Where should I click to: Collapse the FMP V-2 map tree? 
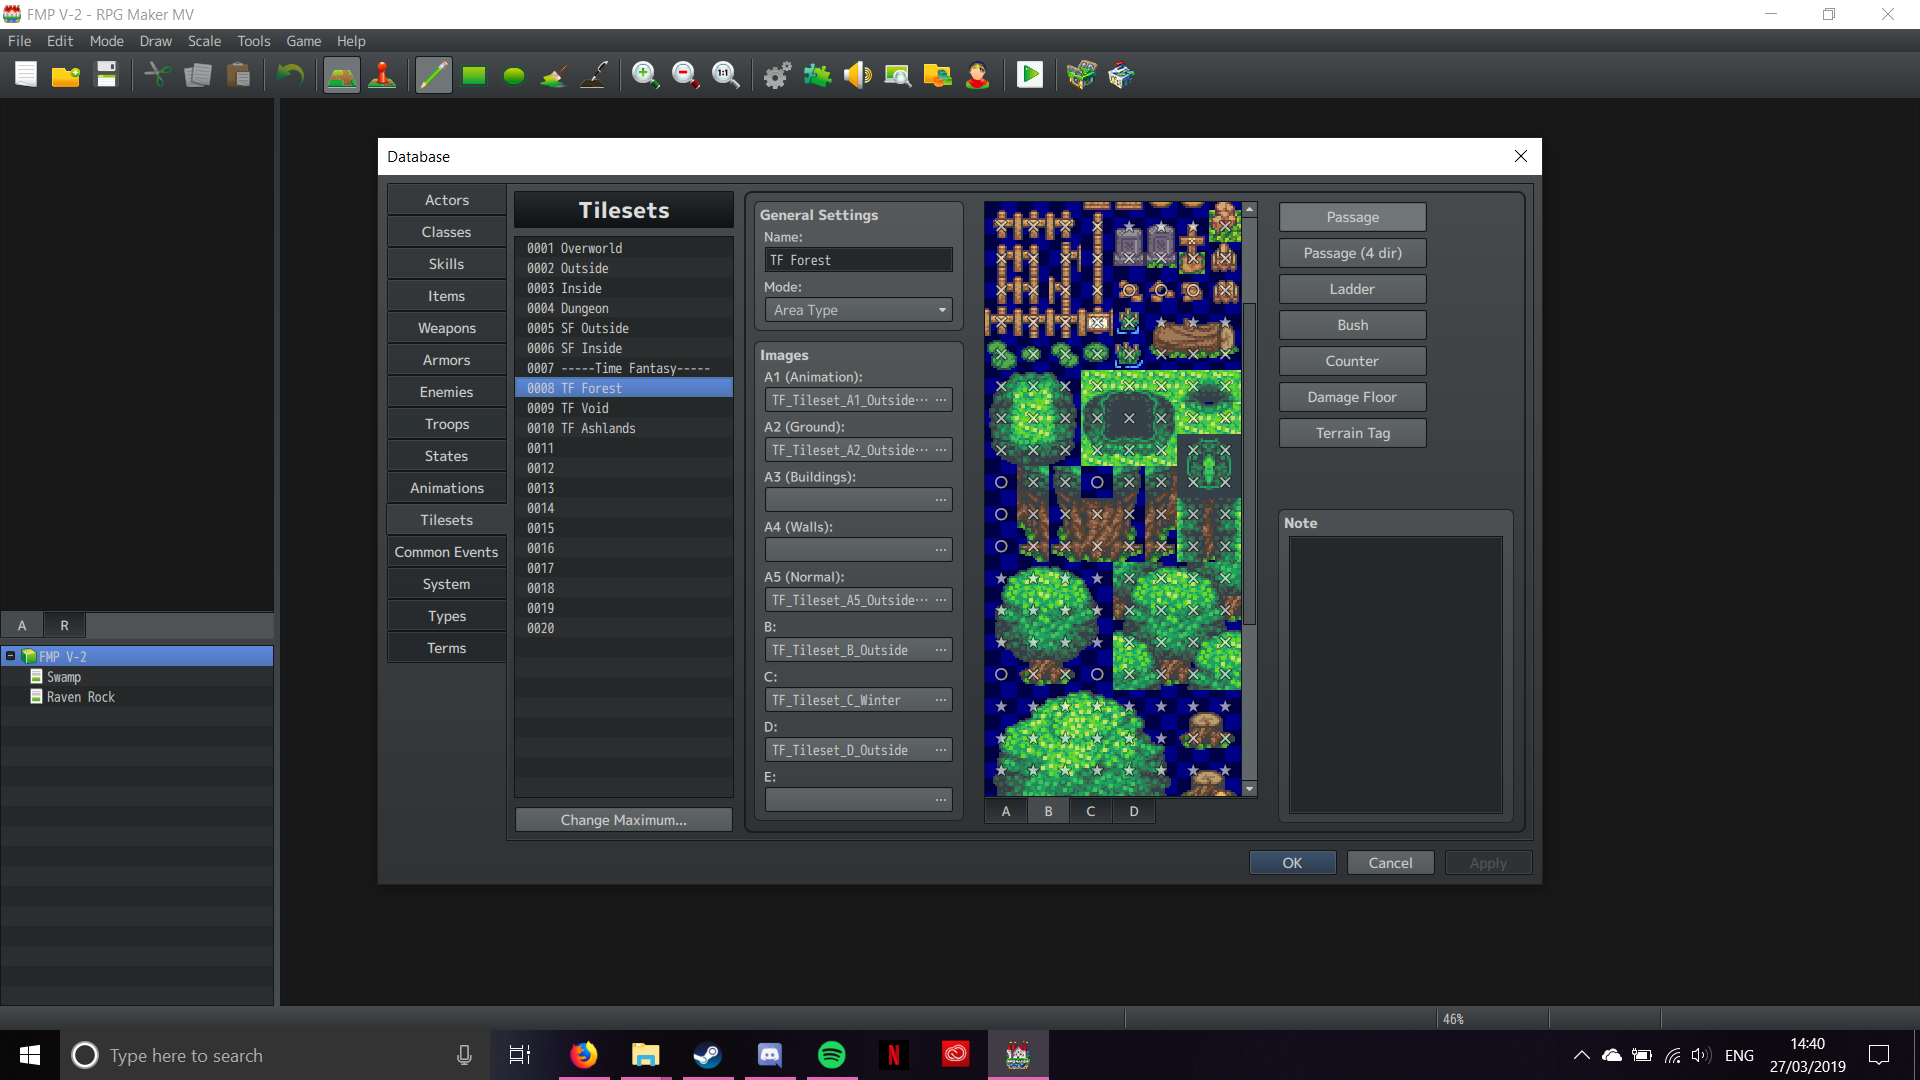[10, 656]
